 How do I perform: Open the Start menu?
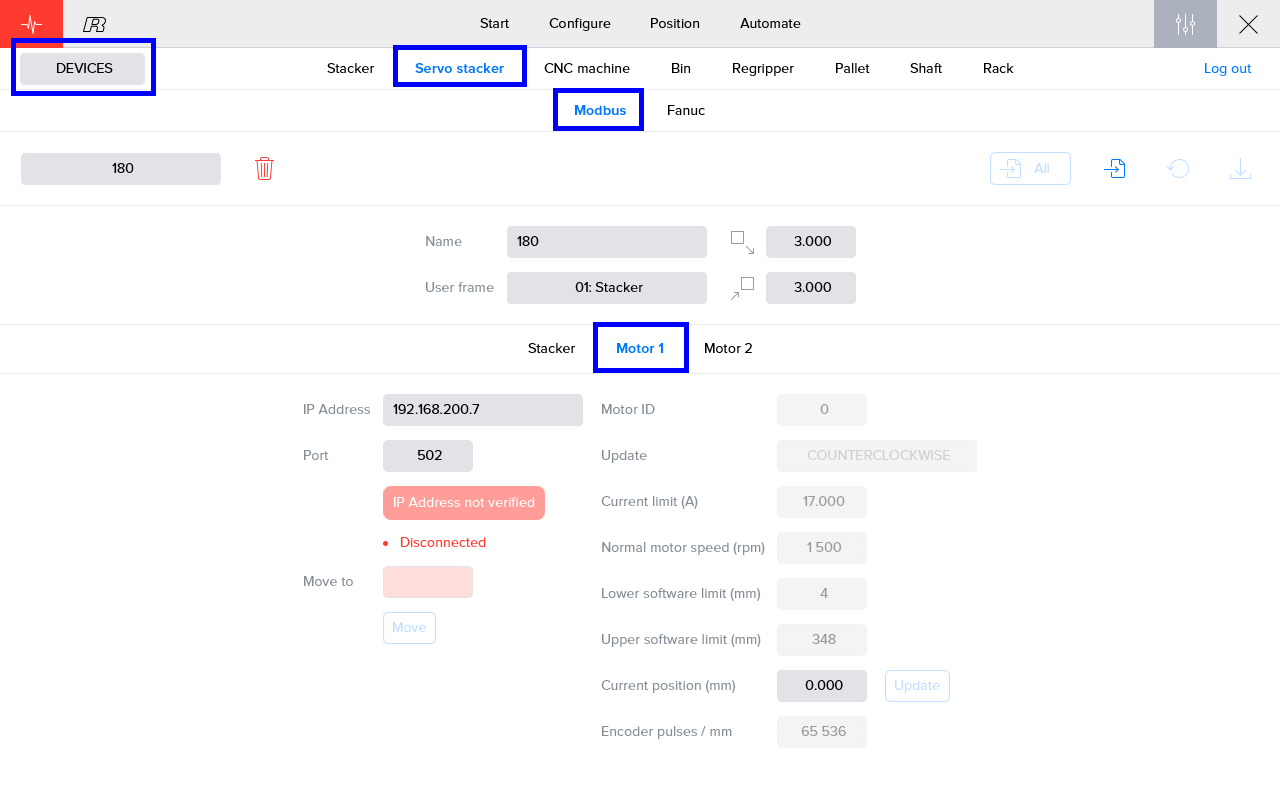494,23
